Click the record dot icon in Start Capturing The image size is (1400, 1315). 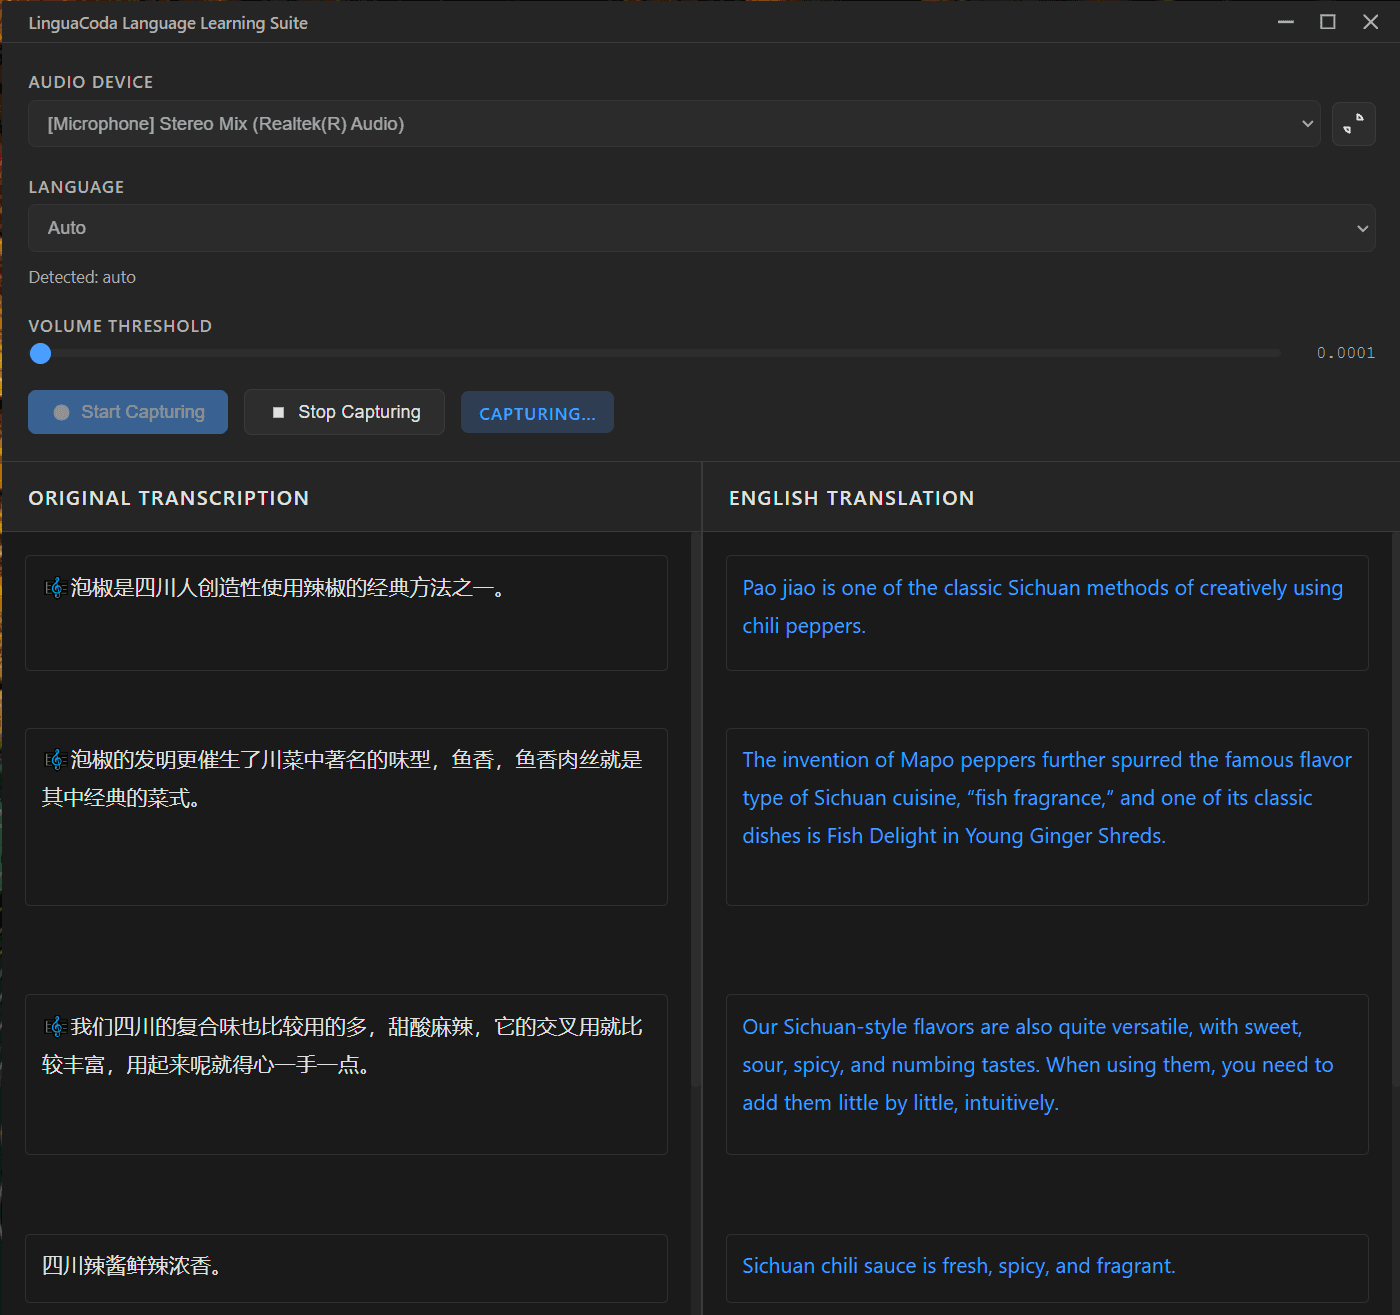(60, 411)
